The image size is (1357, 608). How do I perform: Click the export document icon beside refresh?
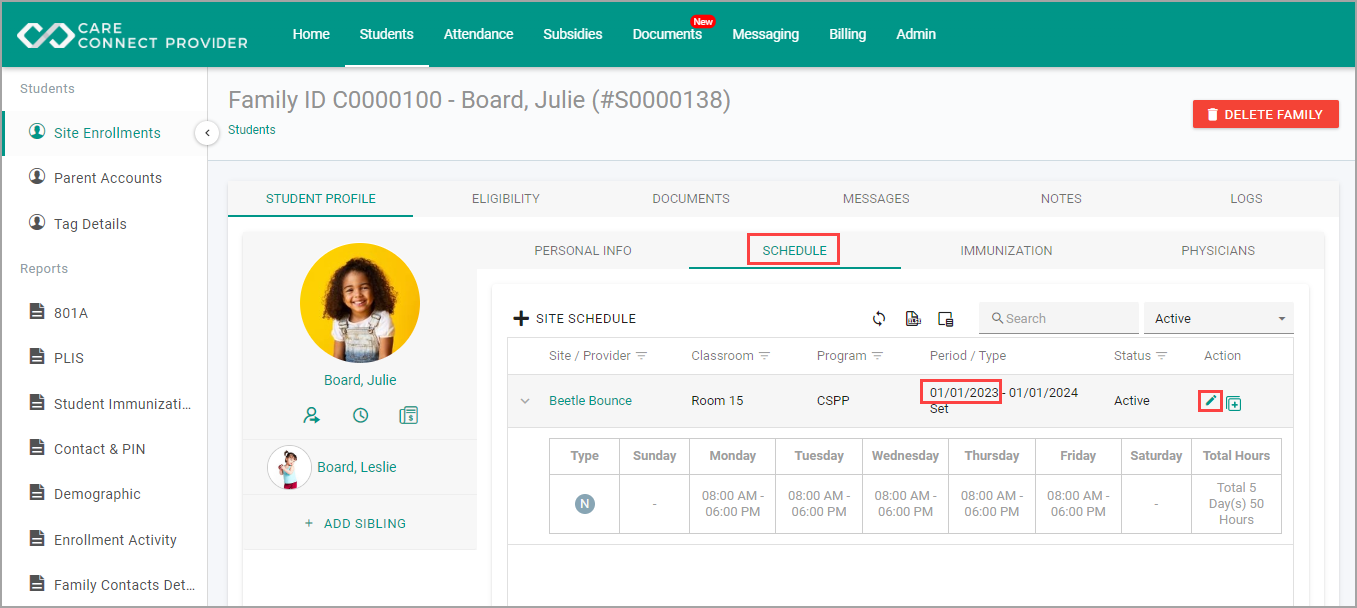point(912,318)
